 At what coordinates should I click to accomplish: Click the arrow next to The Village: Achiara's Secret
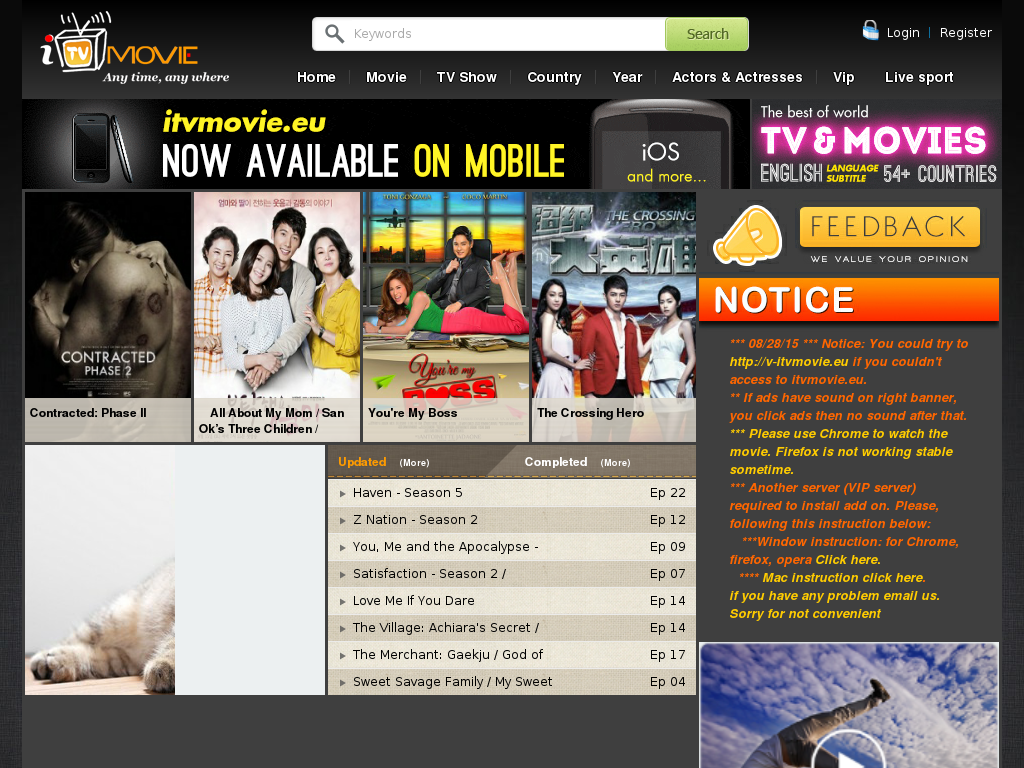click(x=342, y=628)
